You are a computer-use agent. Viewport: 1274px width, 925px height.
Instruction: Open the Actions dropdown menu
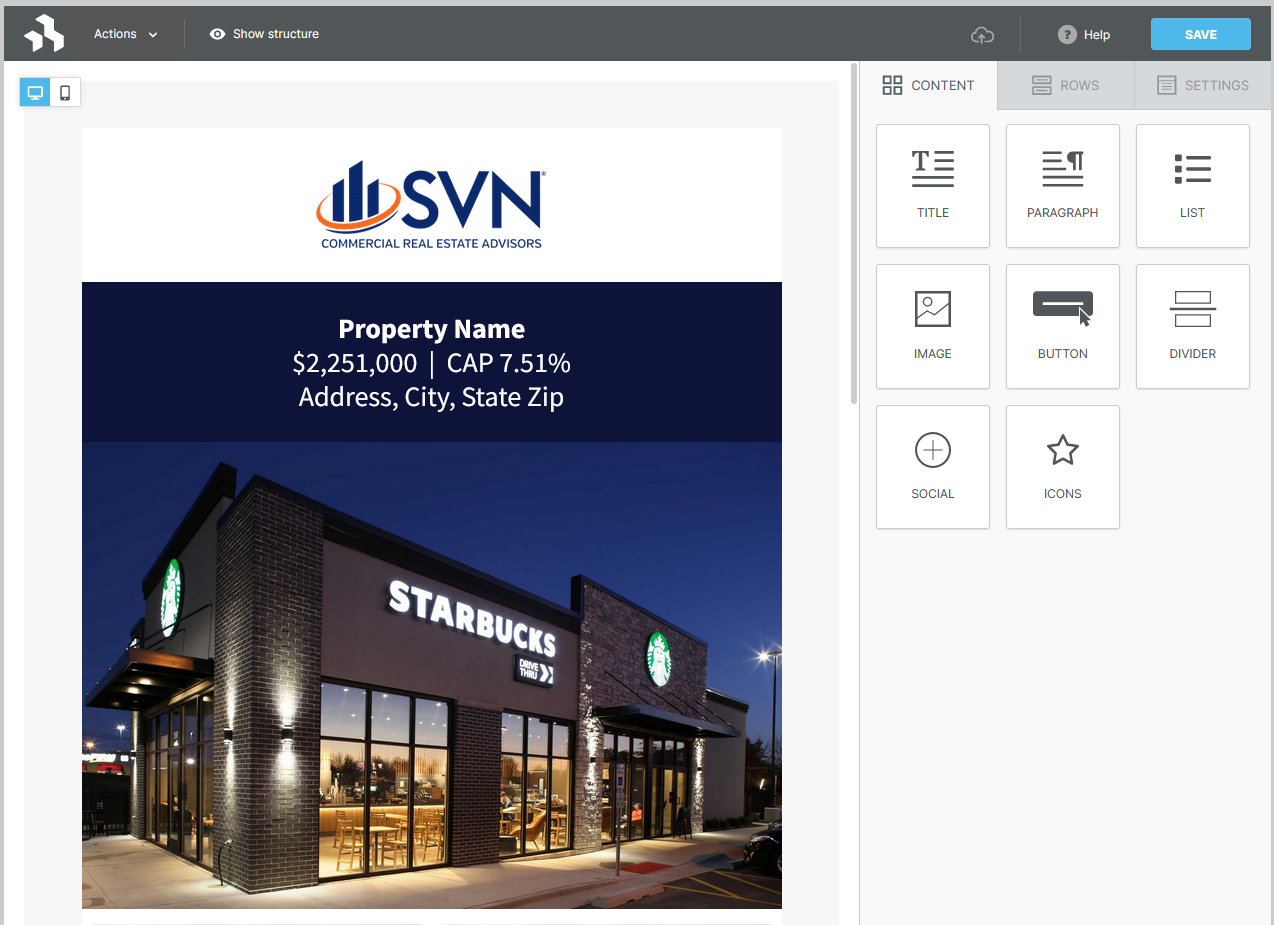(x=126, y=34)
